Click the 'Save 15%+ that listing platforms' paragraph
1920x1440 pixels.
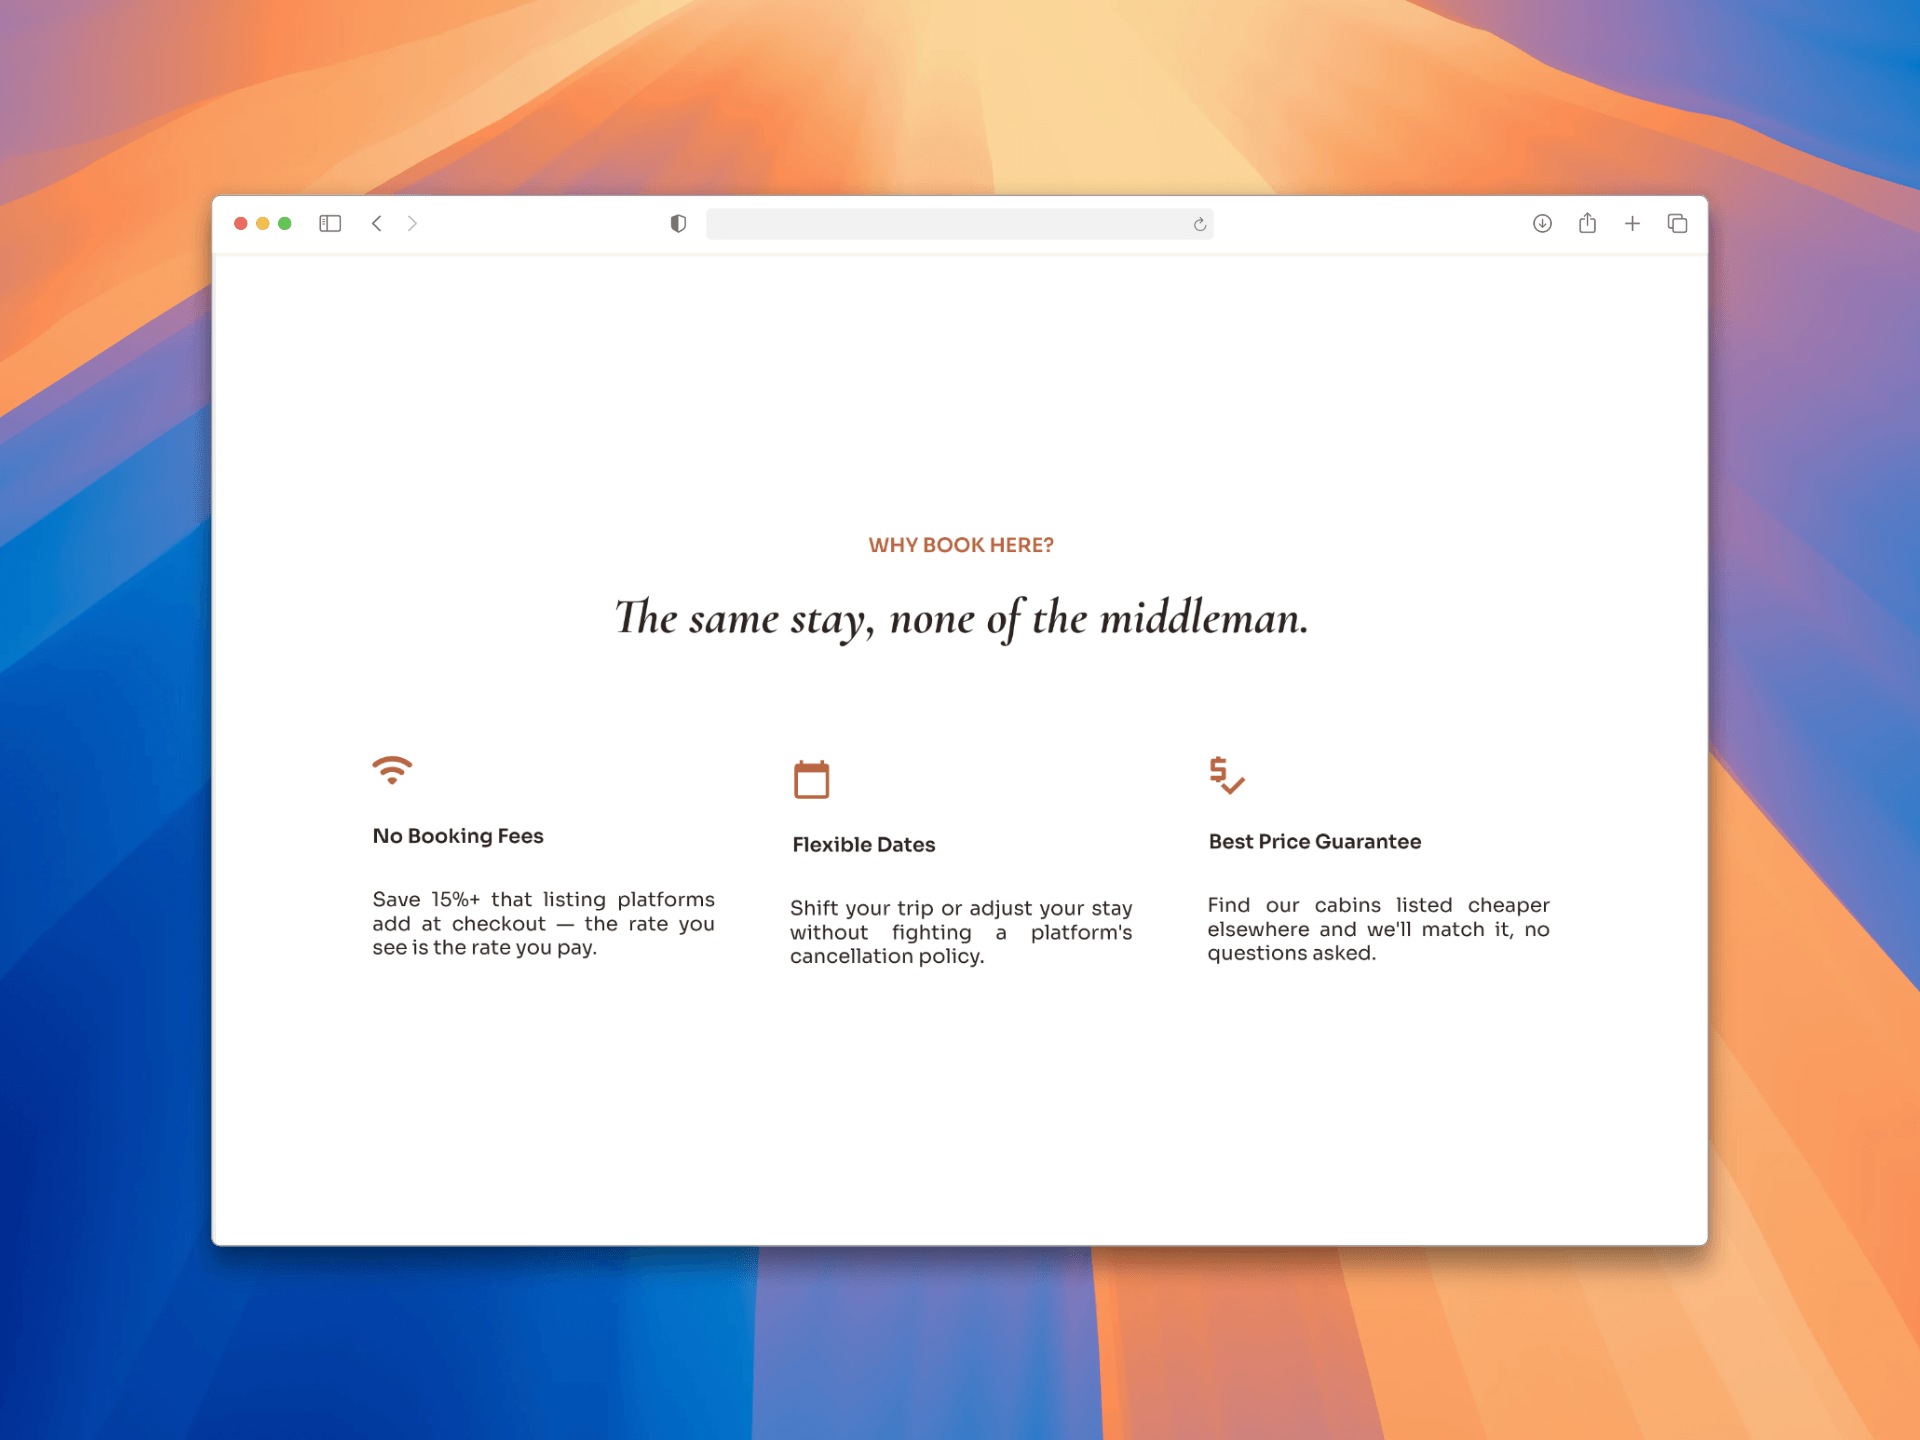544,924
